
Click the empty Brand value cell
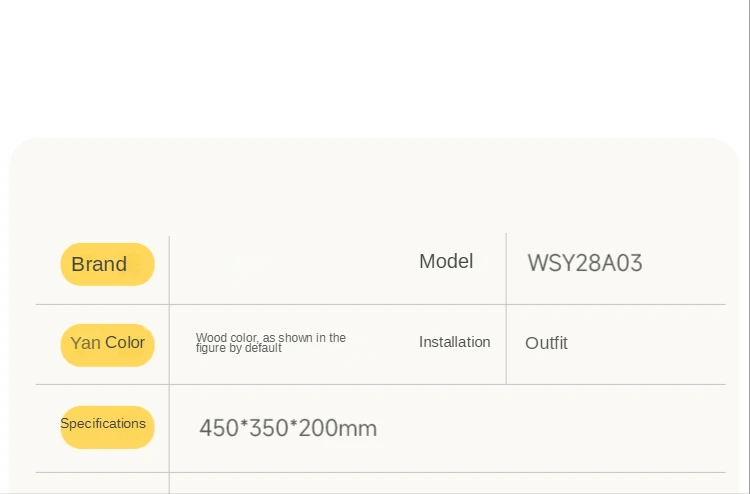pos(287,269)
